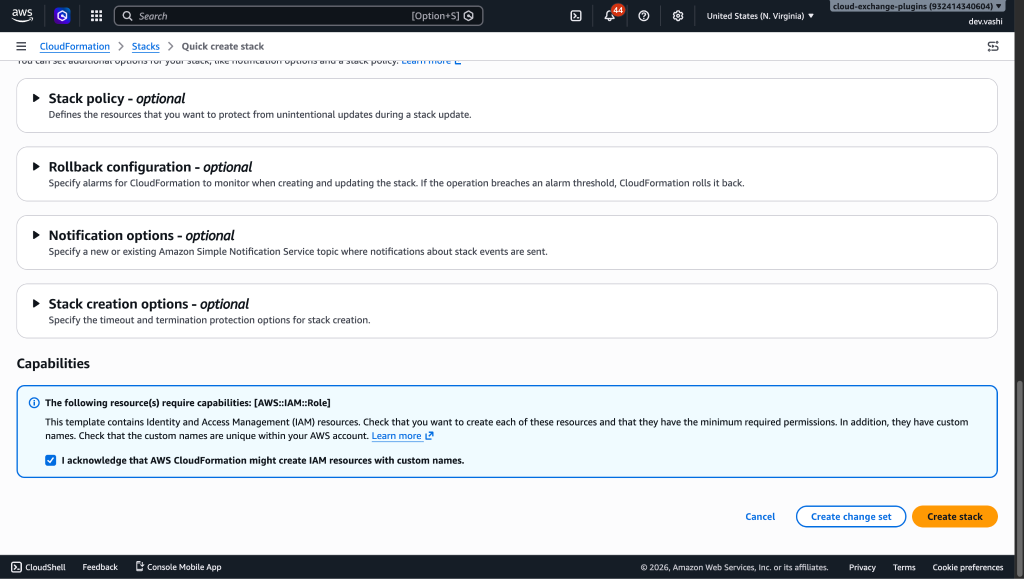Open the purple hexagon icon beside the AWS logo
This screenshot has width=1024, height=579.
pyautogui.click(x=62, y=16)
